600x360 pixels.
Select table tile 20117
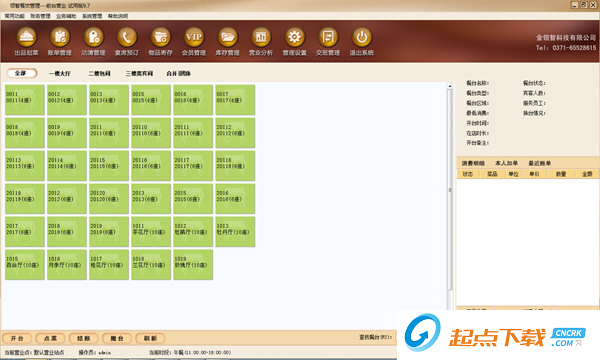pyautogui.click(x=193, y=166)
